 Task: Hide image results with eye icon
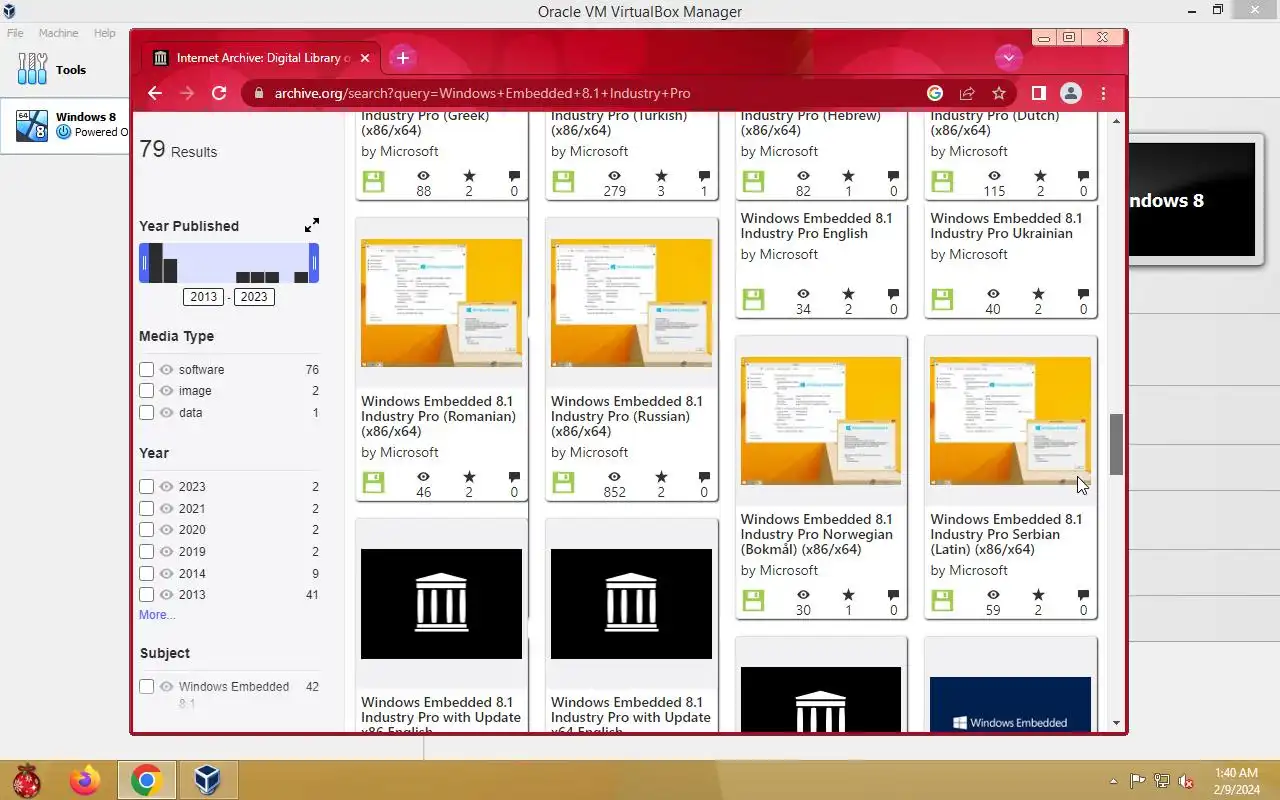[x=166, y=391]
